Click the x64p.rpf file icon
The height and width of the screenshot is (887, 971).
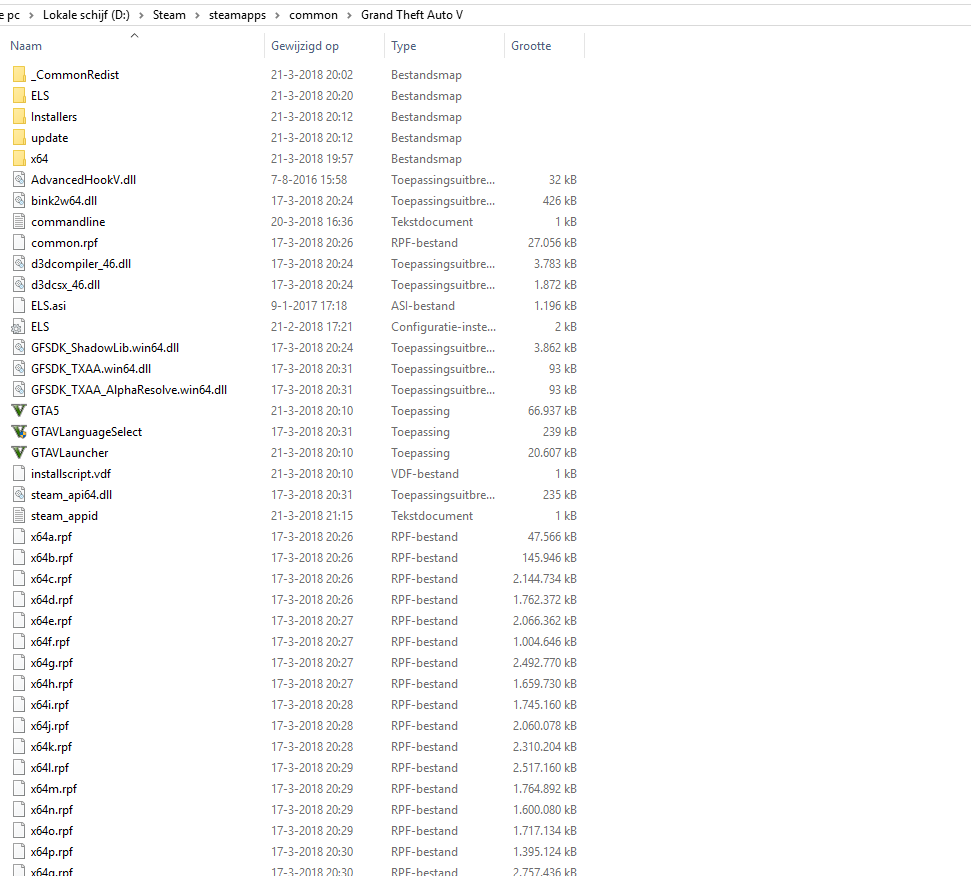(x=19, y=852)
